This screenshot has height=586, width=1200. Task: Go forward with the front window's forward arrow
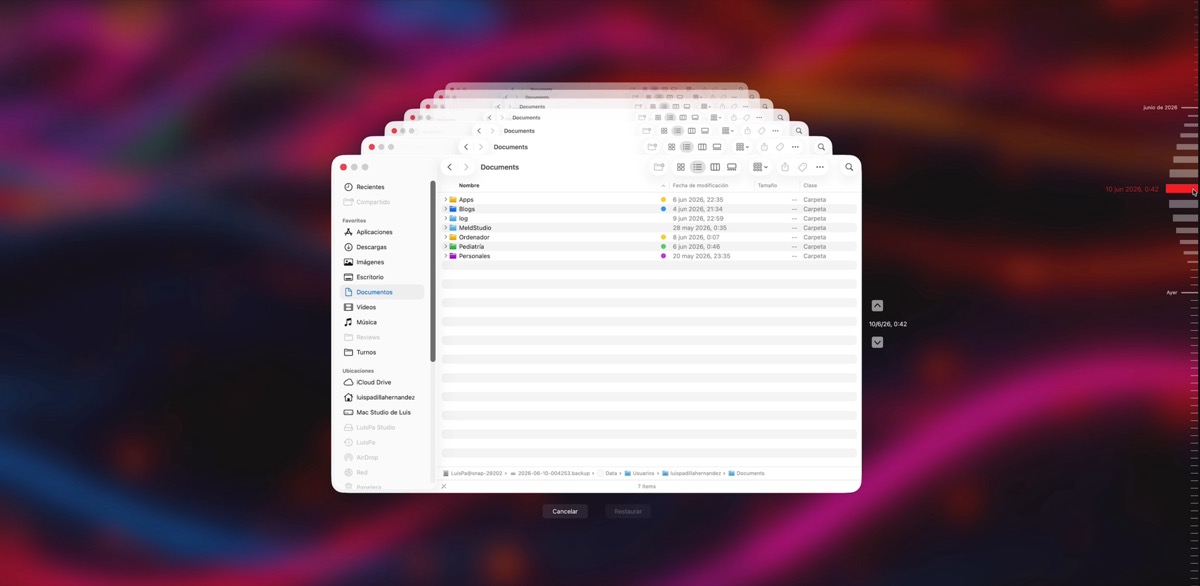click(x=466, y=167)
